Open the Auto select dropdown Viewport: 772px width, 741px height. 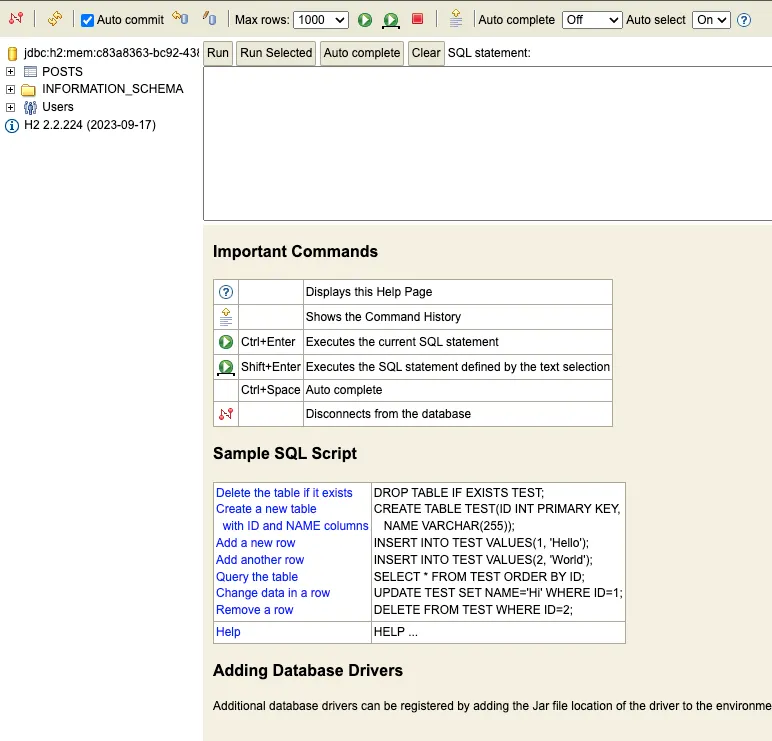coord(711,20)
